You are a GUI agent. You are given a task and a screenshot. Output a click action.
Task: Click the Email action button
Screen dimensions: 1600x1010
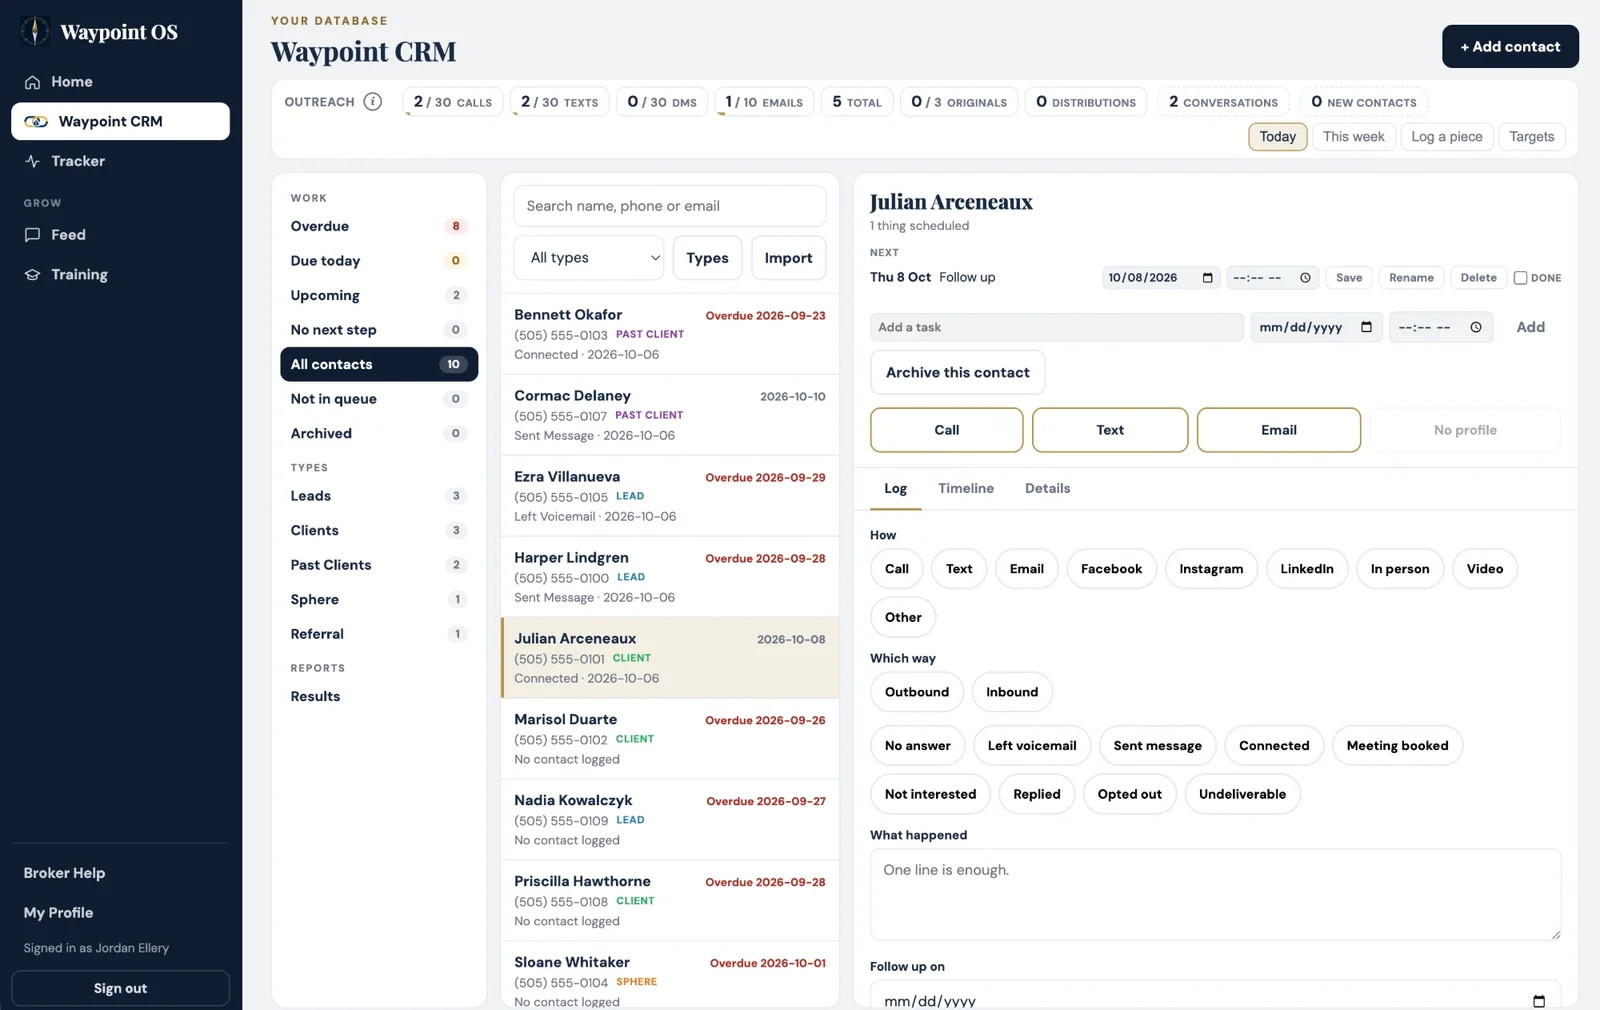(x=1279, y=430)
